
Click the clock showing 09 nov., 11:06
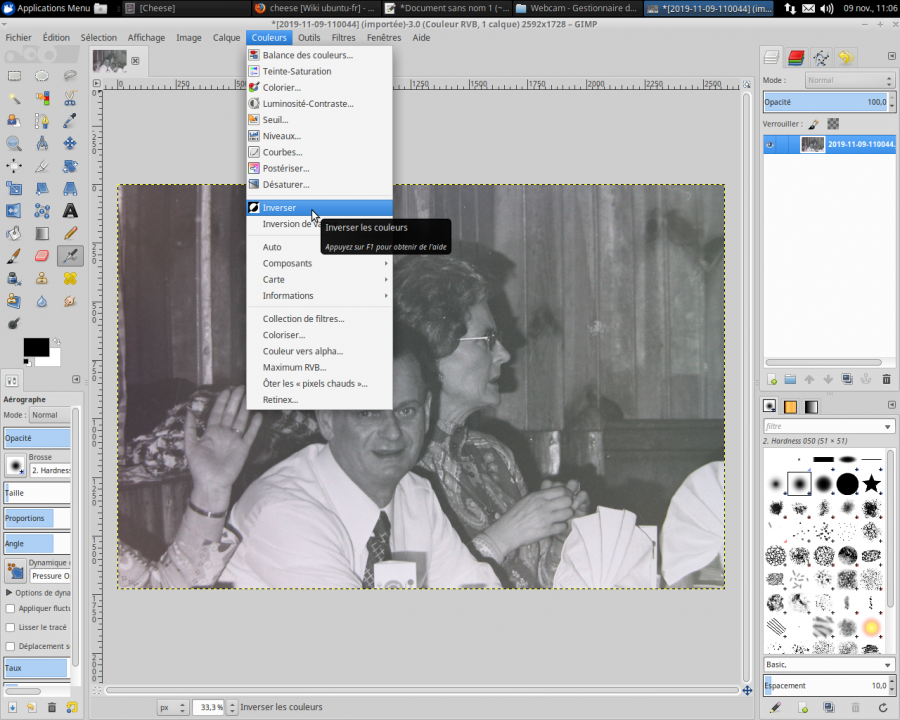(869, 8)
